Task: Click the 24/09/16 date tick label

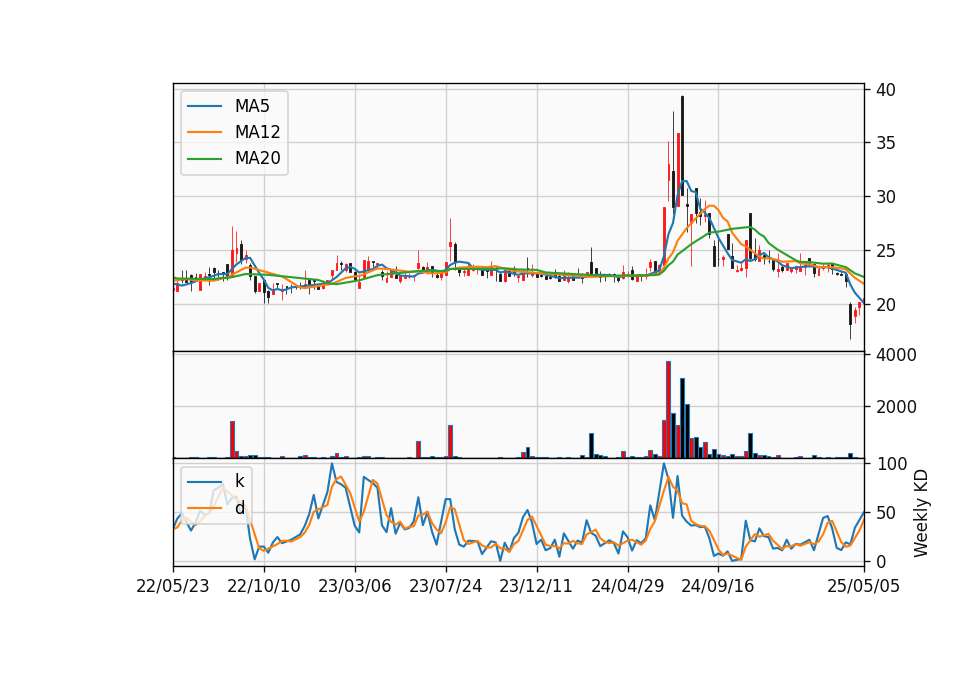Action: (x=718, y=586)
